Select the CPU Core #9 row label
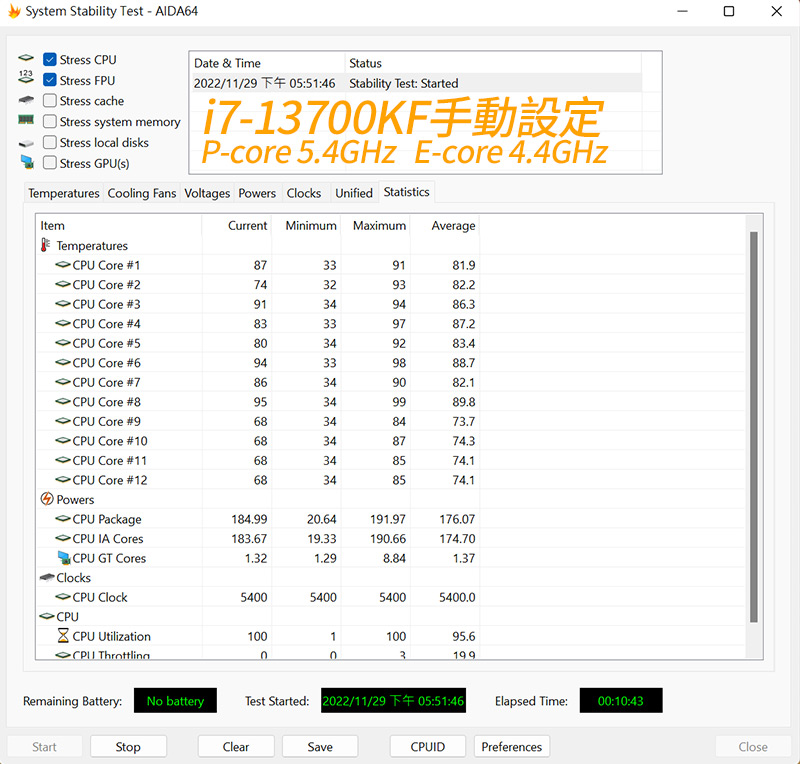800x764 pixels. coord(106,421)
